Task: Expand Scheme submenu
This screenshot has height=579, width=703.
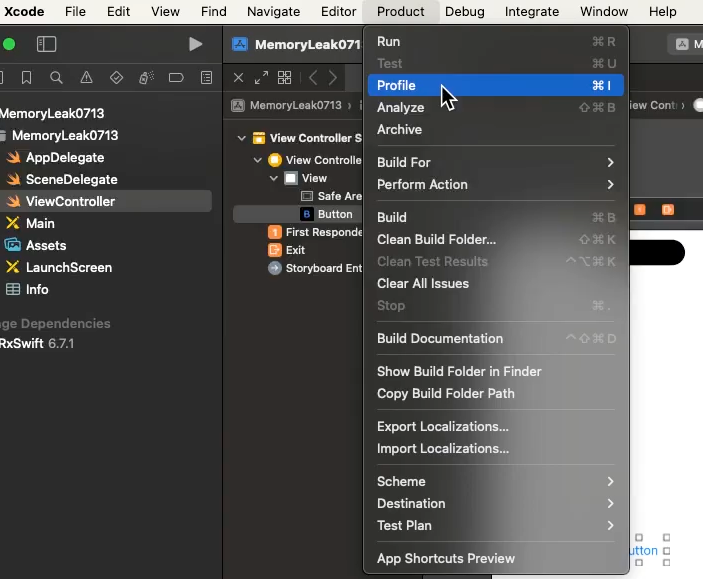Action: point(496,481)
